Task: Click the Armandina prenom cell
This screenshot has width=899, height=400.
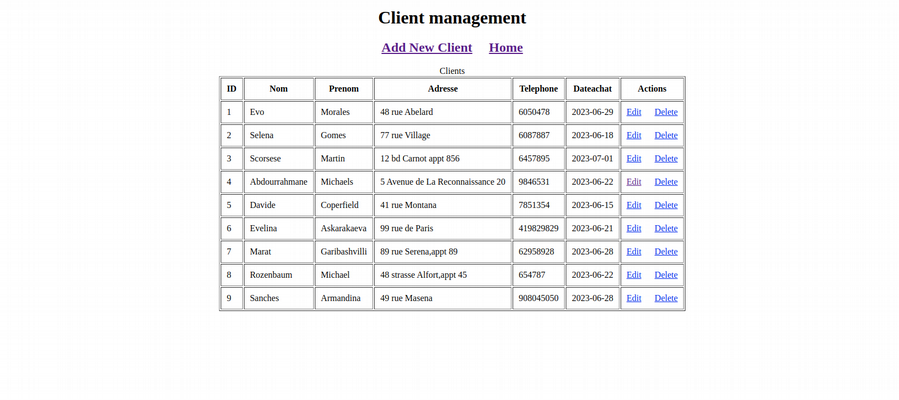Action: 344,298
